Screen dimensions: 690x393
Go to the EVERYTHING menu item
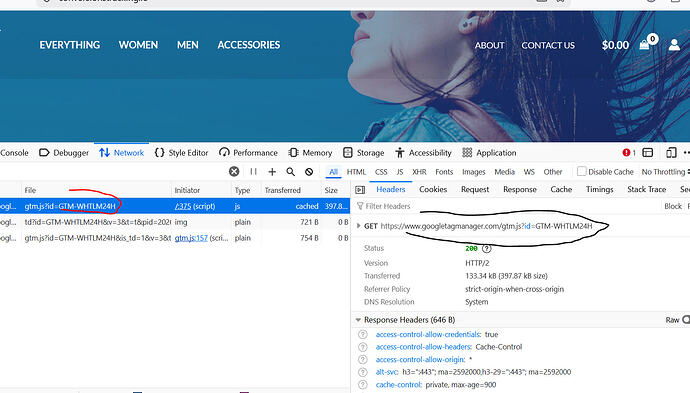tap(70, 45)
